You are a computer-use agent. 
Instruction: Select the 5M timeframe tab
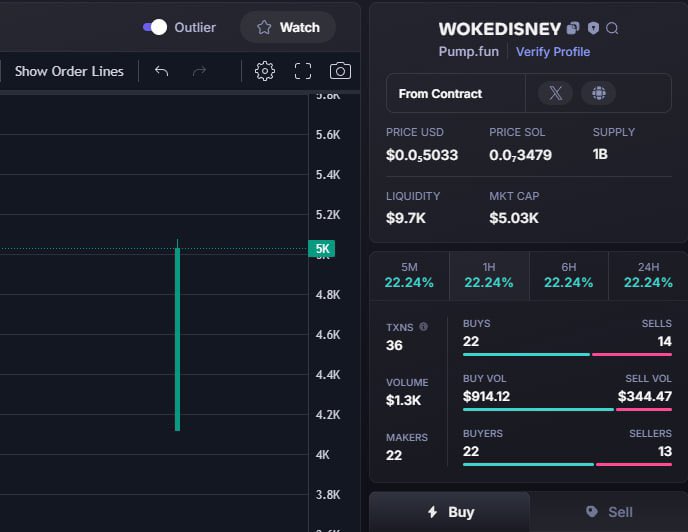[x=409, y=276]
